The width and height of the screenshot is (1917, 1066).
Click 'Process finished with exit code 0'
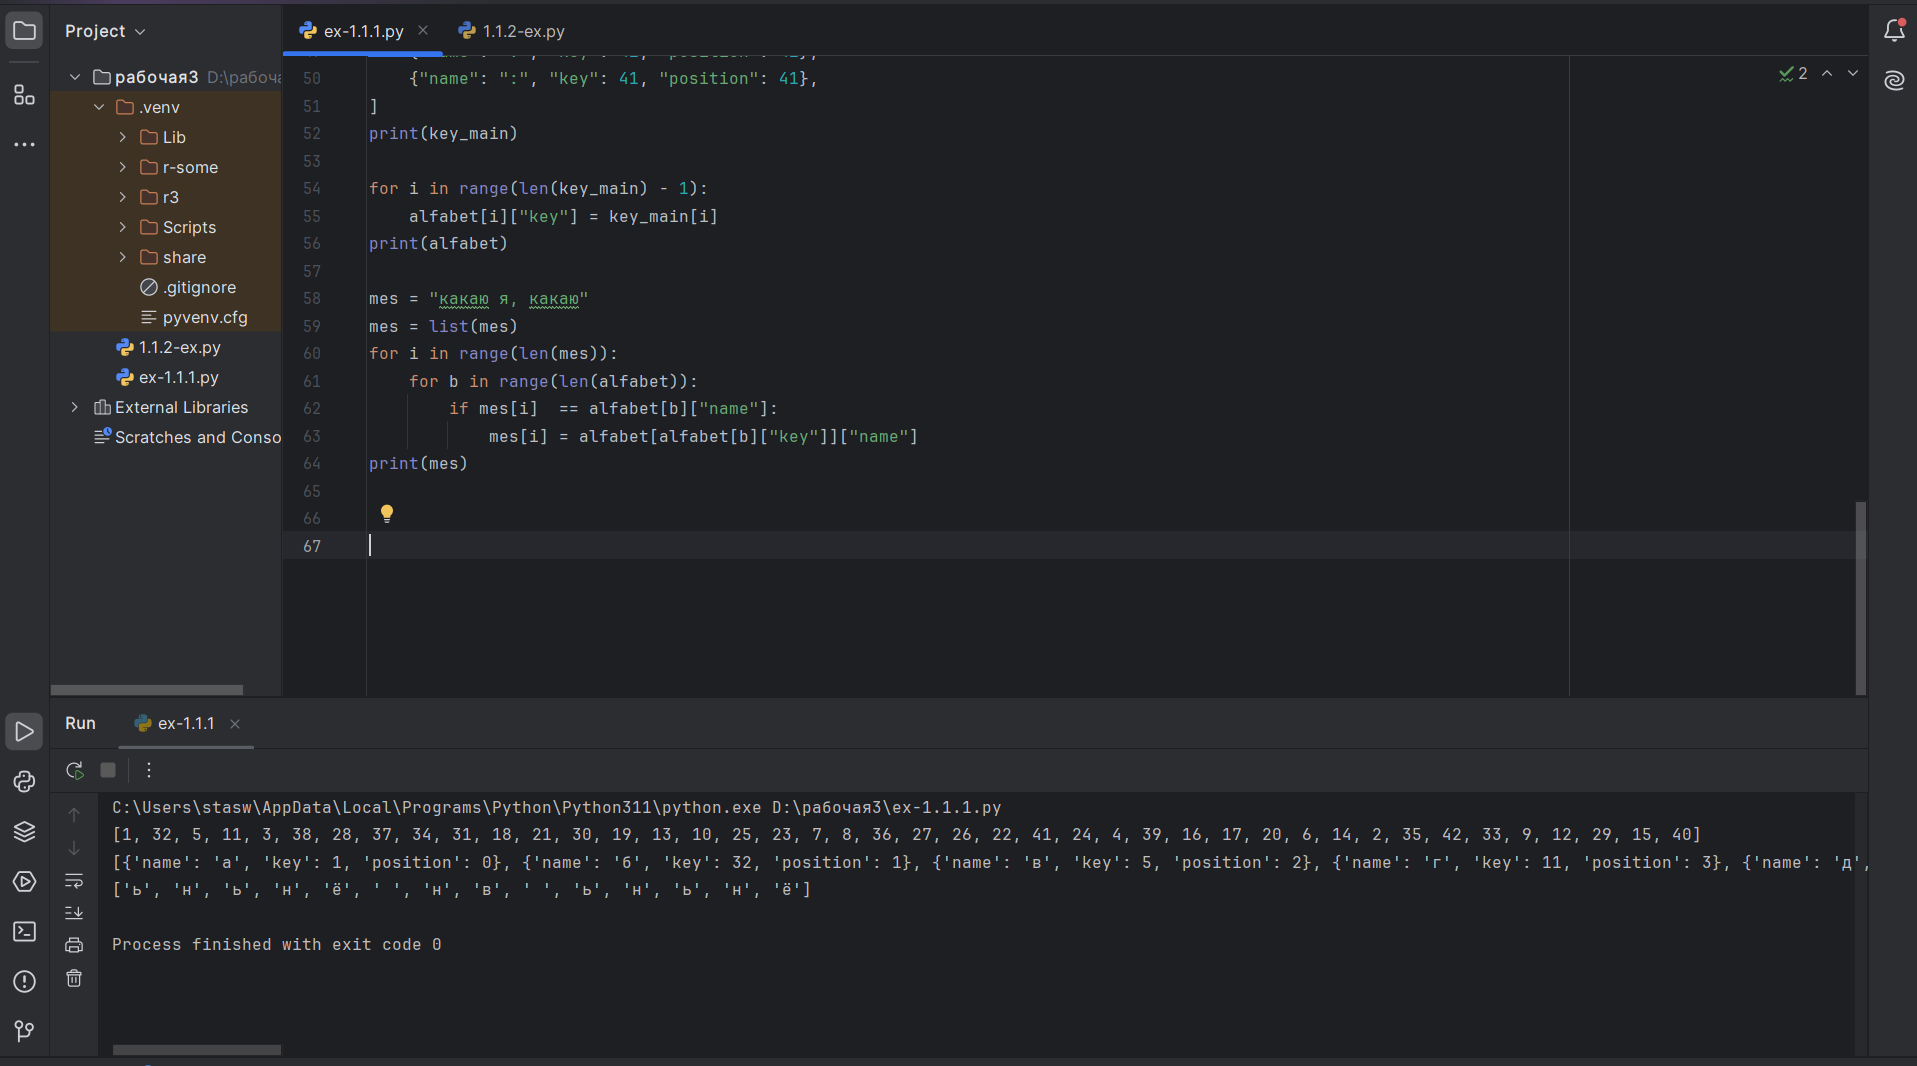coord(277,945)
